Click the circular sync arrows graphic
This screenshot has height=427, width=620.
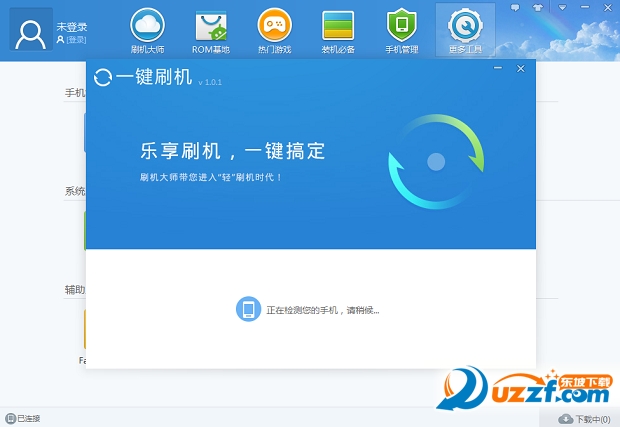coord(436,162)
